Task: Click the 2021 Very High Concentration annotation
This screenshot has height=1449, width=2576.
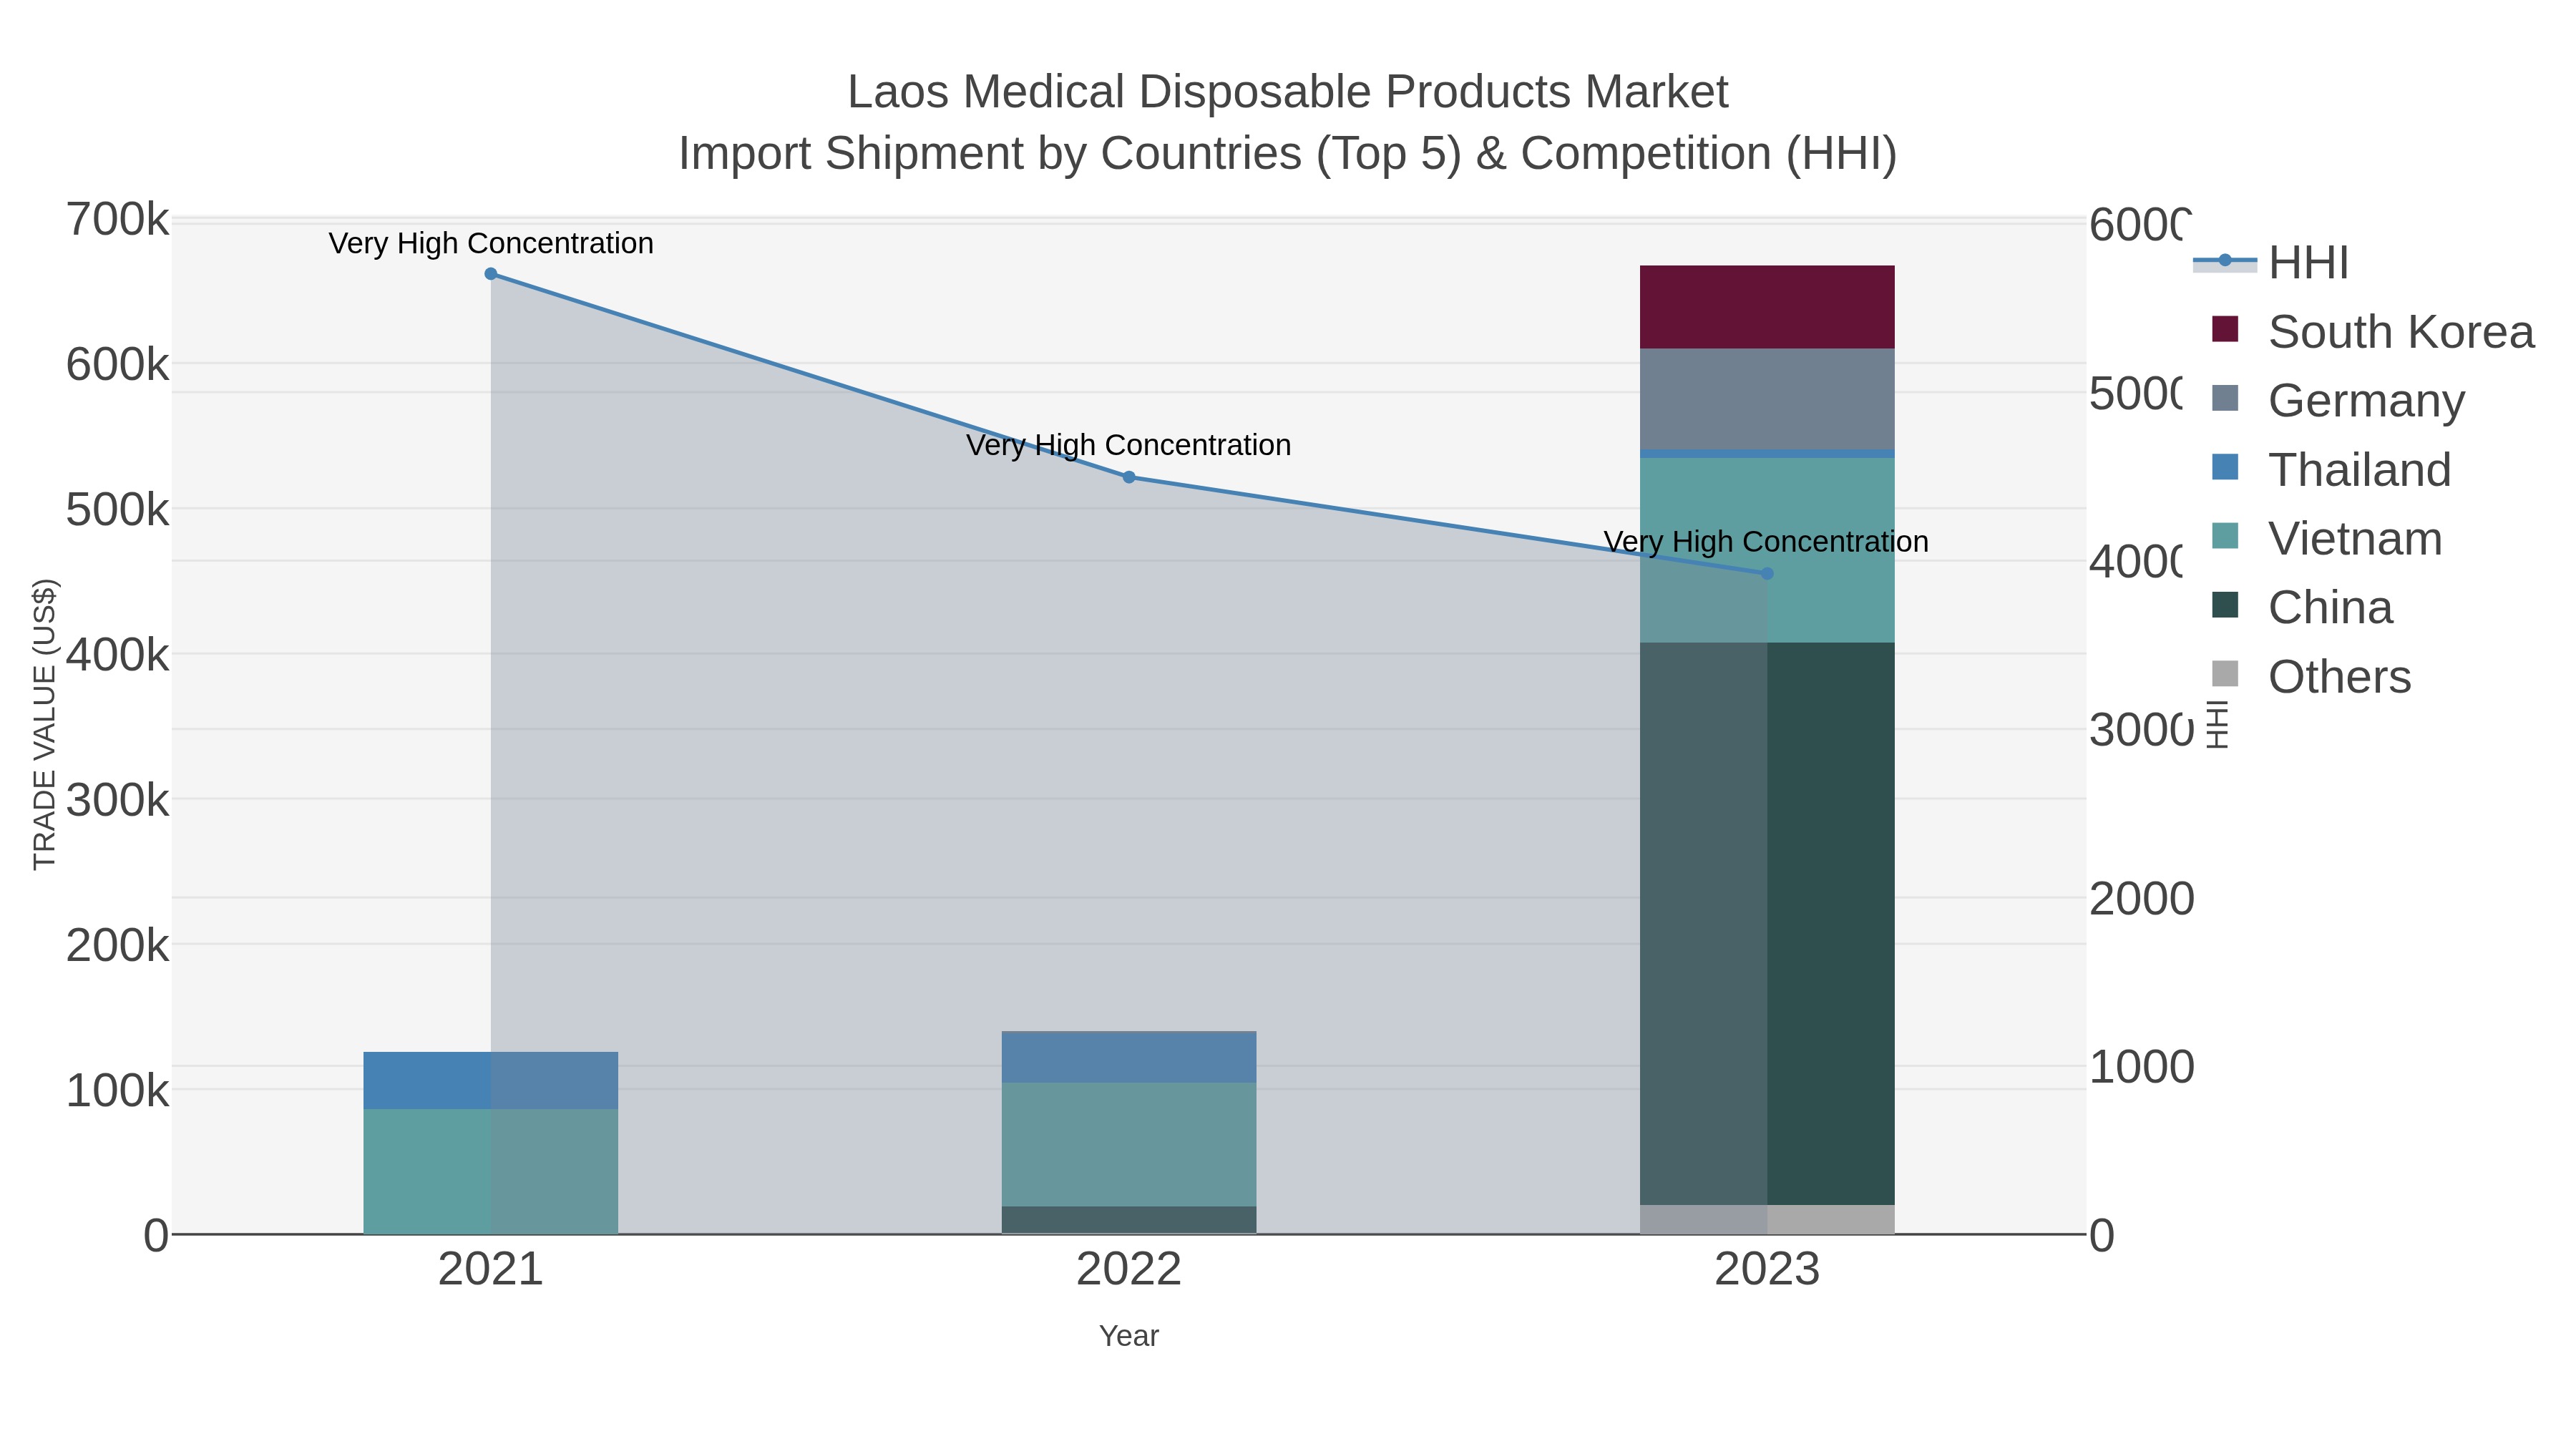Action: click(x=491, y=243)
